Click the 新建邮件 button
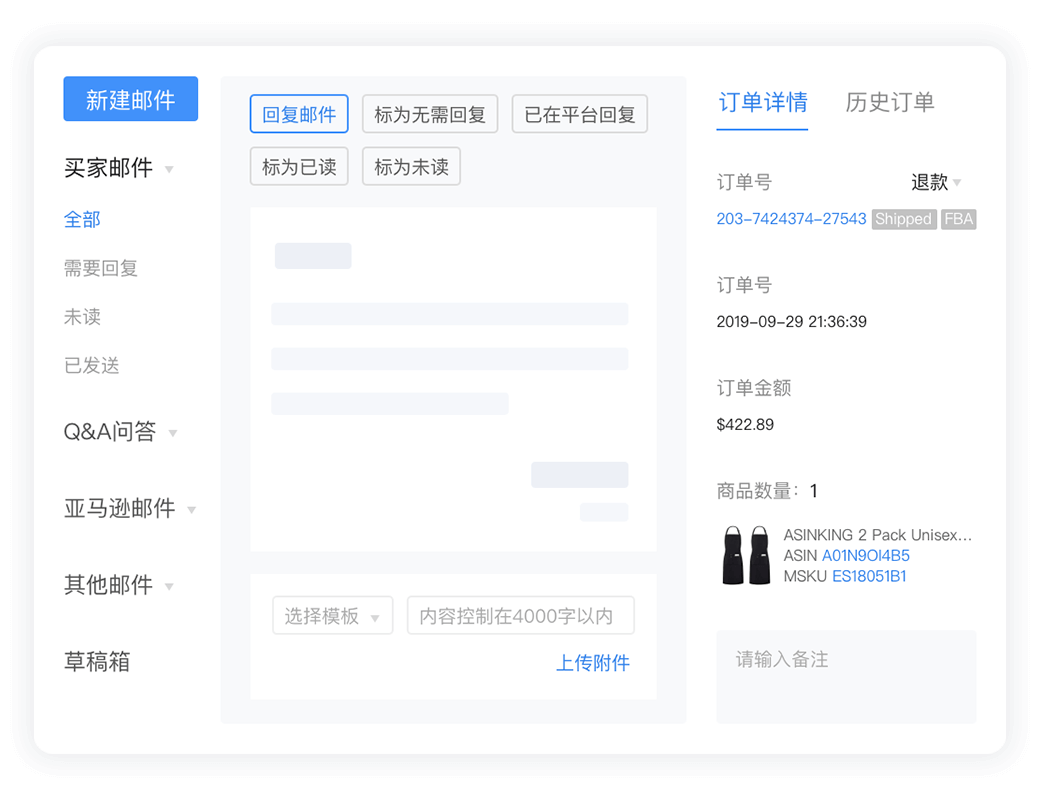Viewport: 1040px width, 800px height. click(x=130, y=99)
